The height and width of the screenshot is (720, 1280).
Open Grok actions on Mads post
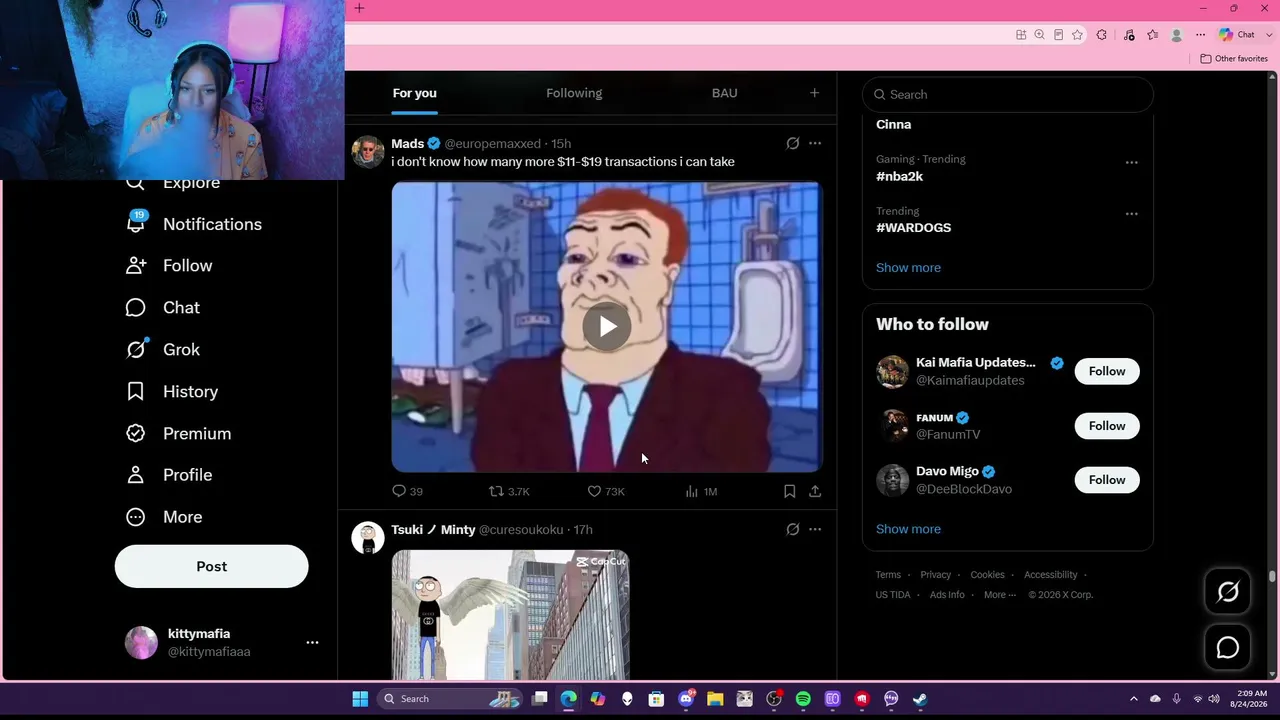click(x=793, y=144)
